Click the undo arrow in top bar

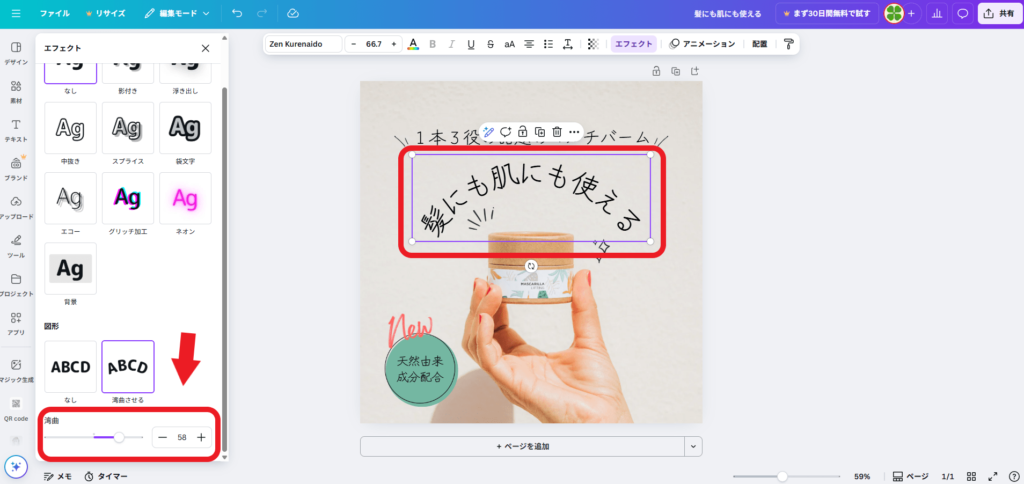tap(236, 14)
